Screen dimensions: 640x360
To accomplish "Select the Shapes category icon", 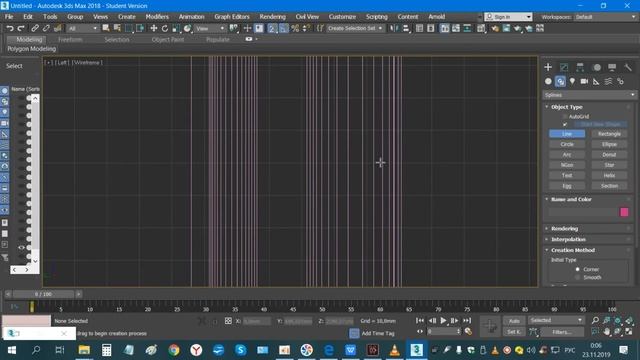I will (x=560, y=81).
